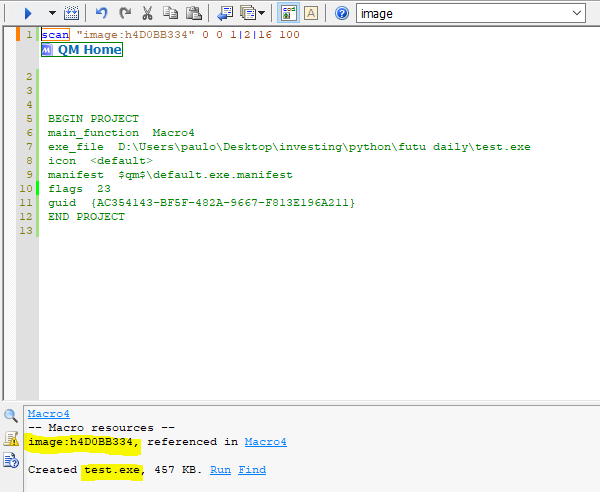The width and height of the screenshot is (600, 492).
Task: Click the Run link for test.exe
Action: point(220,470)
